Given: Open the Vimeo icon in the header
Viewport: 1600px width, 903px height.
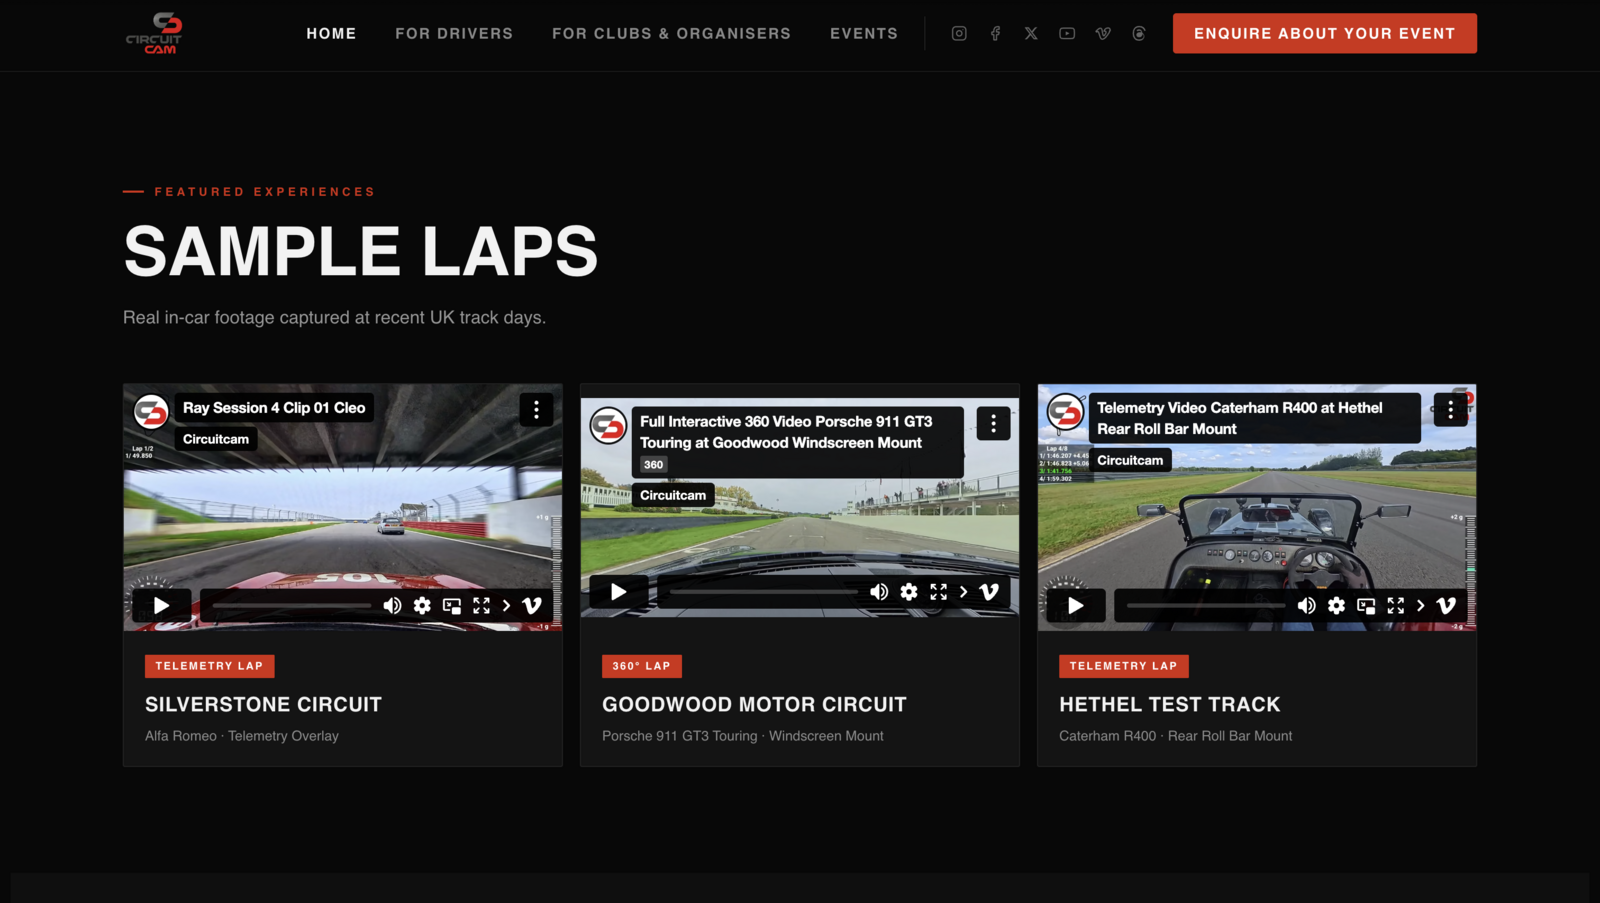Looking at the screenshot, I should (x=1103, y=33).
